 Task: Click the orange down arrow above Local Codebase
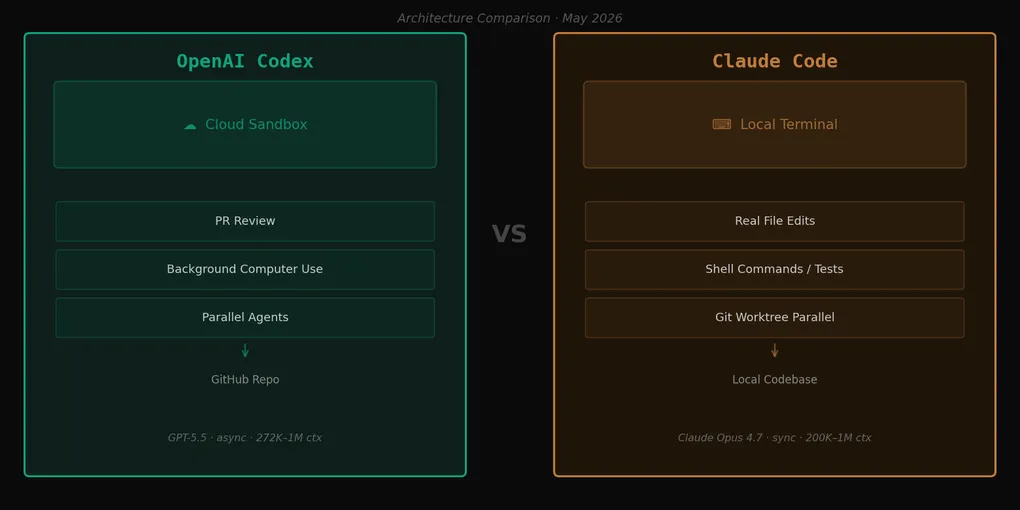[775, 351]
